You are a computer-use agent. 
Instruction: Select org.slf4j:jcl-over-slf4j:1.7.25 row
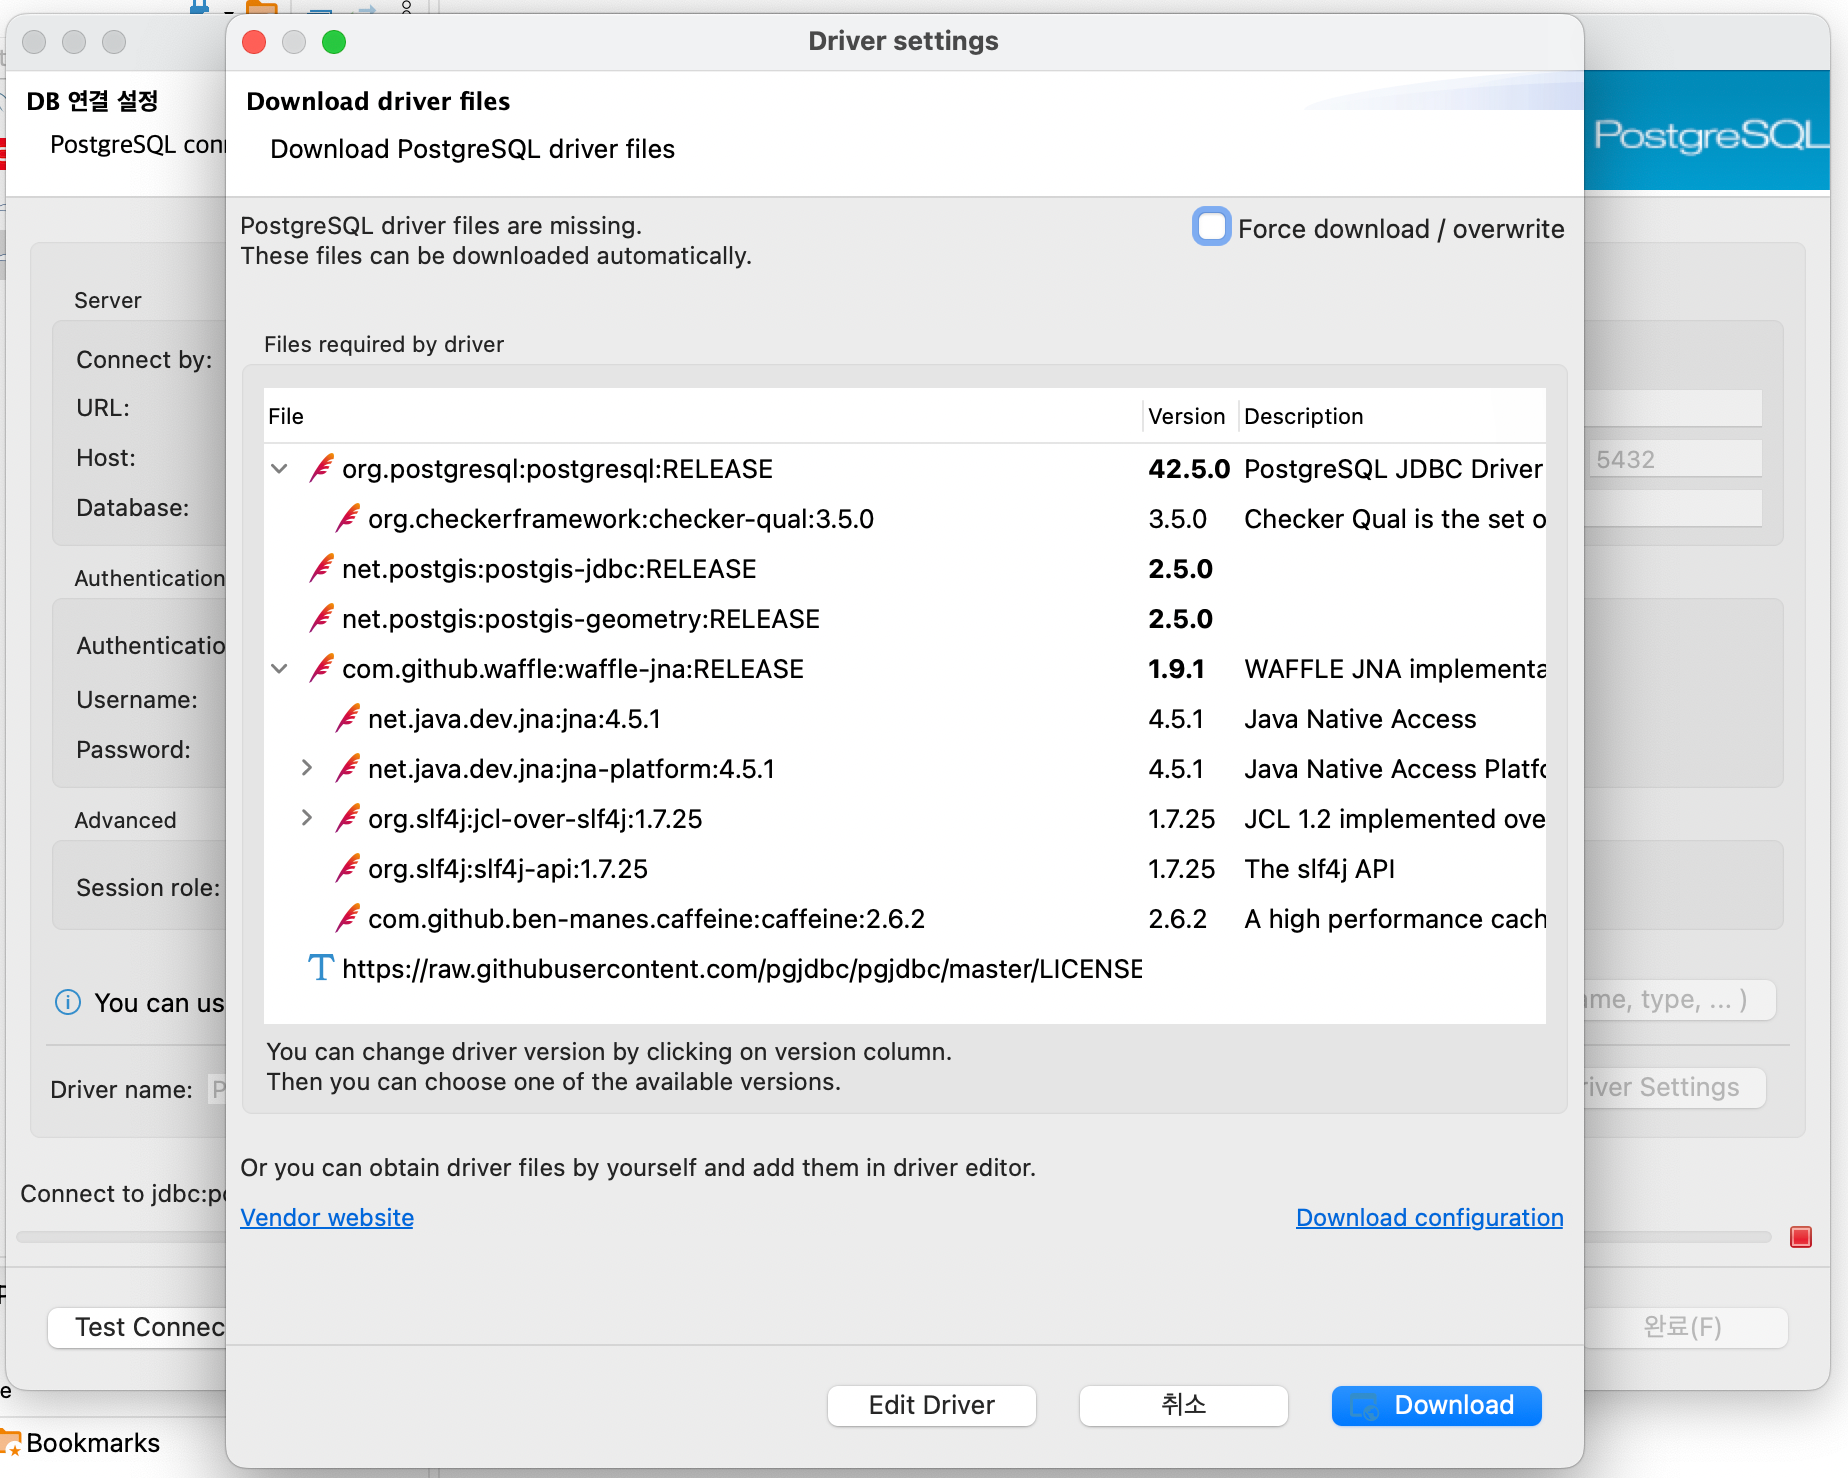[x=904, y=819]
